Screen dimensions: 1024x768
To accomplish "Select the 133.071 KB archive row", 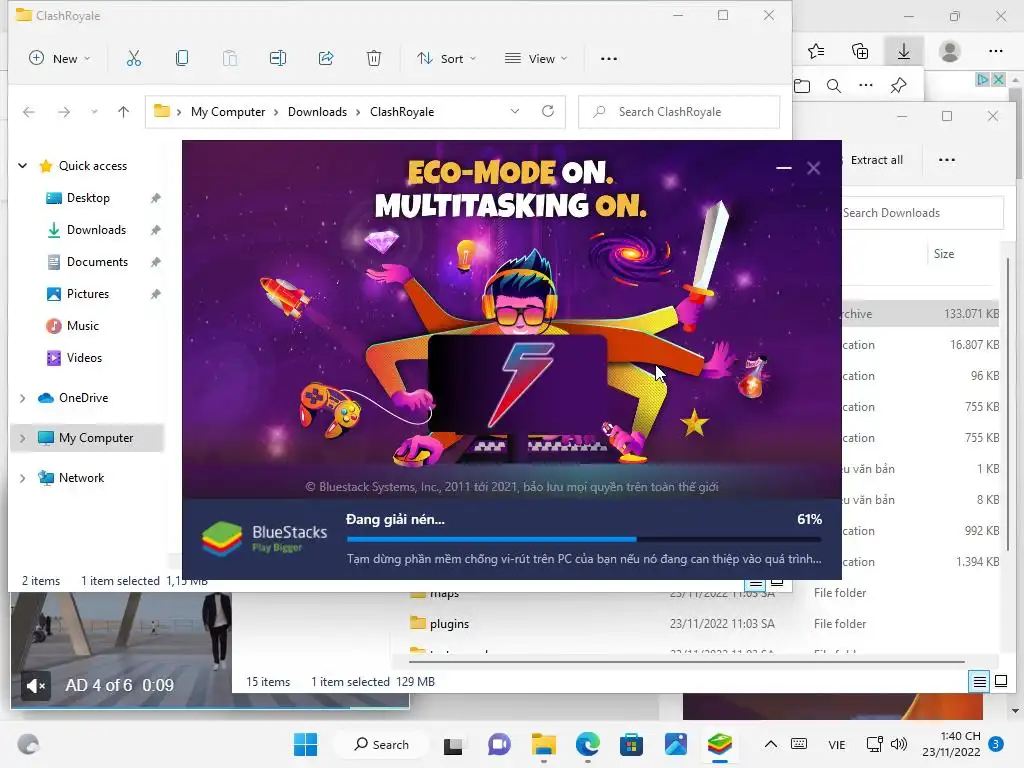I will tap(921, 314).
